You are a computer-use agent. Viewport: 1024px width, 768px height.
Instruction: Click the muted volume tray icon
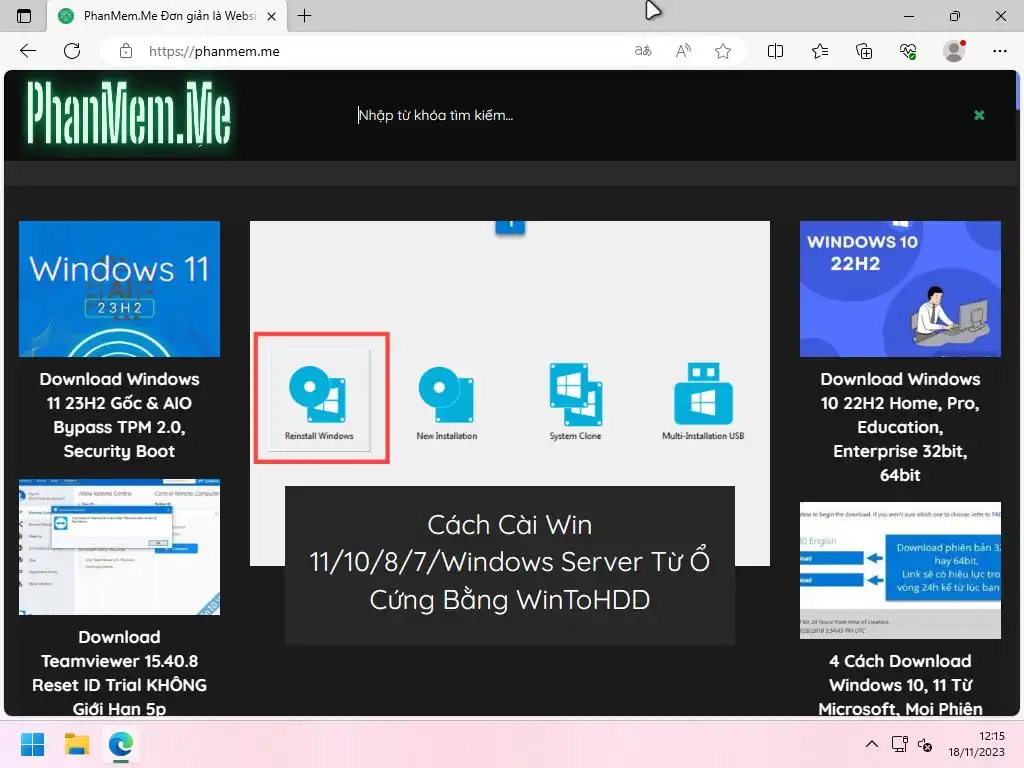tap(925, 744)
